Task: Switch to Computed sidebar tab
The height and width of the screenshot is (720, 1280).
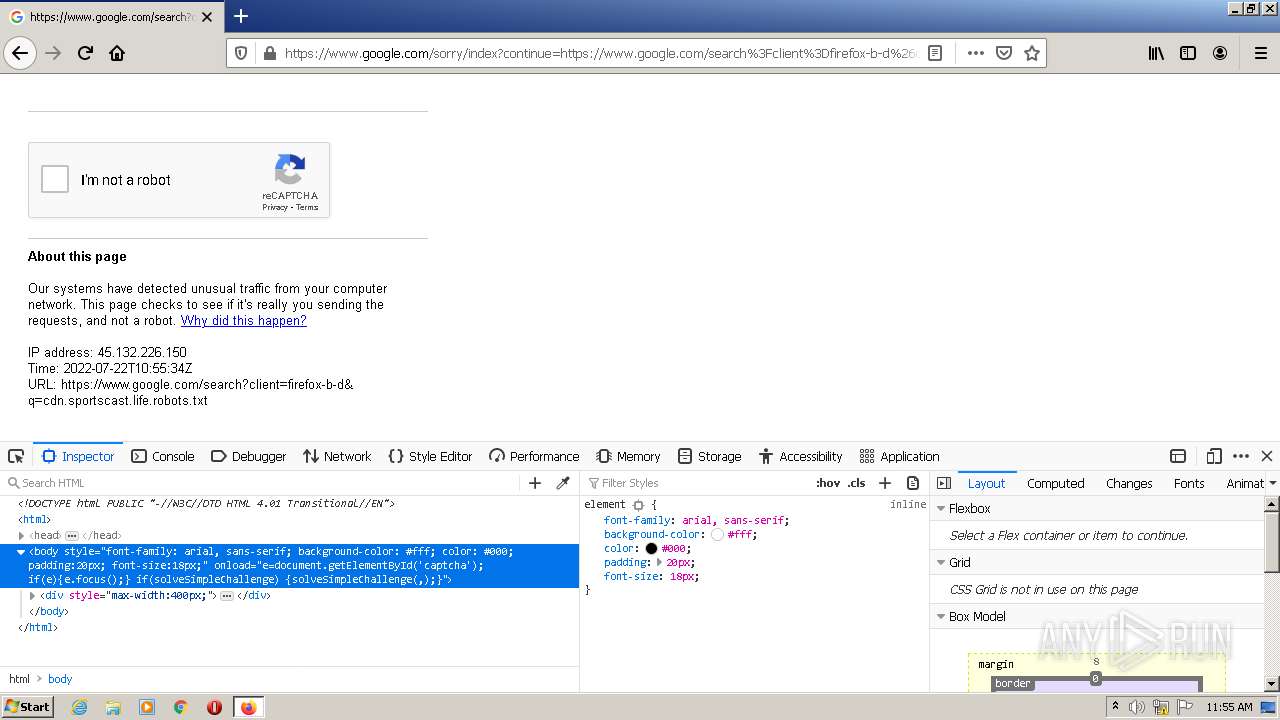Action: (1055, 483)
